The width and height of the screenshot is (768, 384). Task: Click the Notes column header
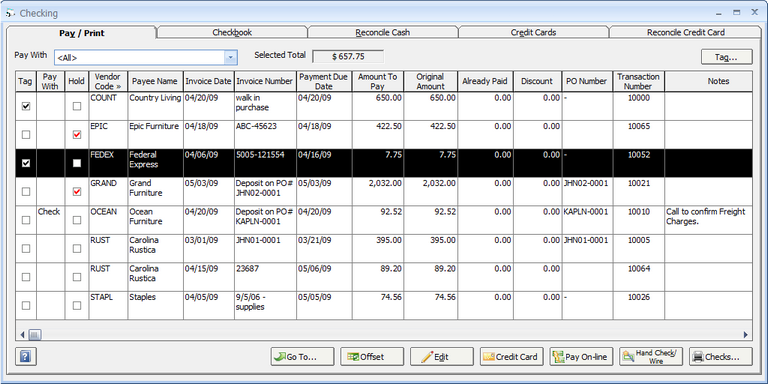[708, 81]
